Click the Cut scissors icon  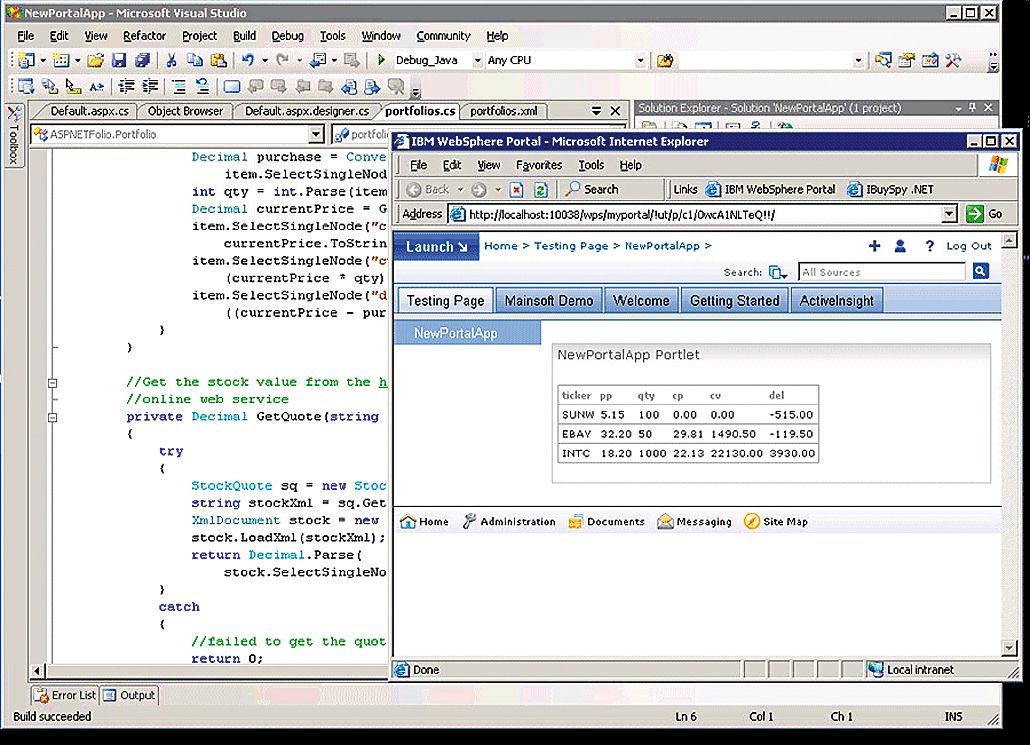click(171, 61)
